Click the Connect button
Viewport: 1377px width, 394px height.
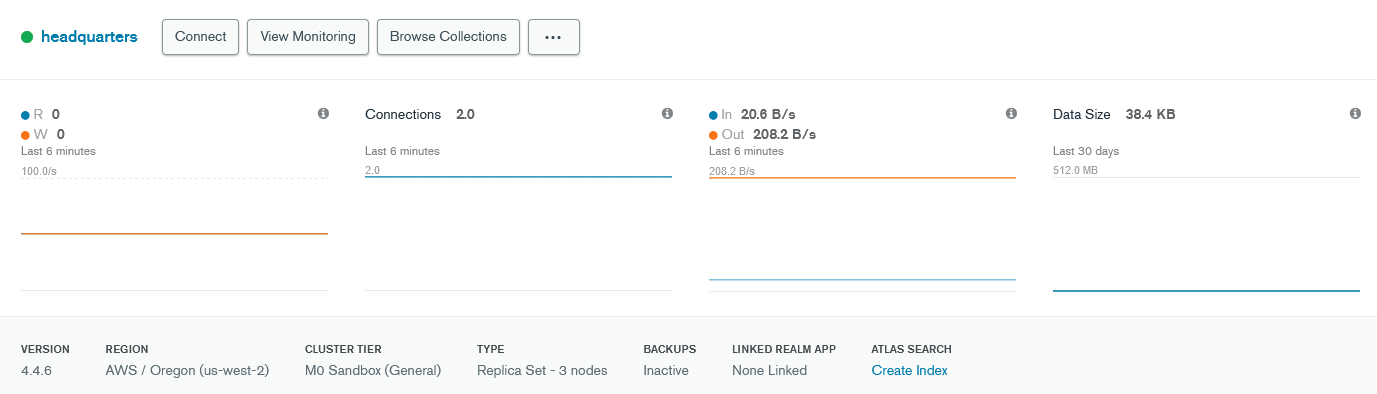(x=200, y=37)
